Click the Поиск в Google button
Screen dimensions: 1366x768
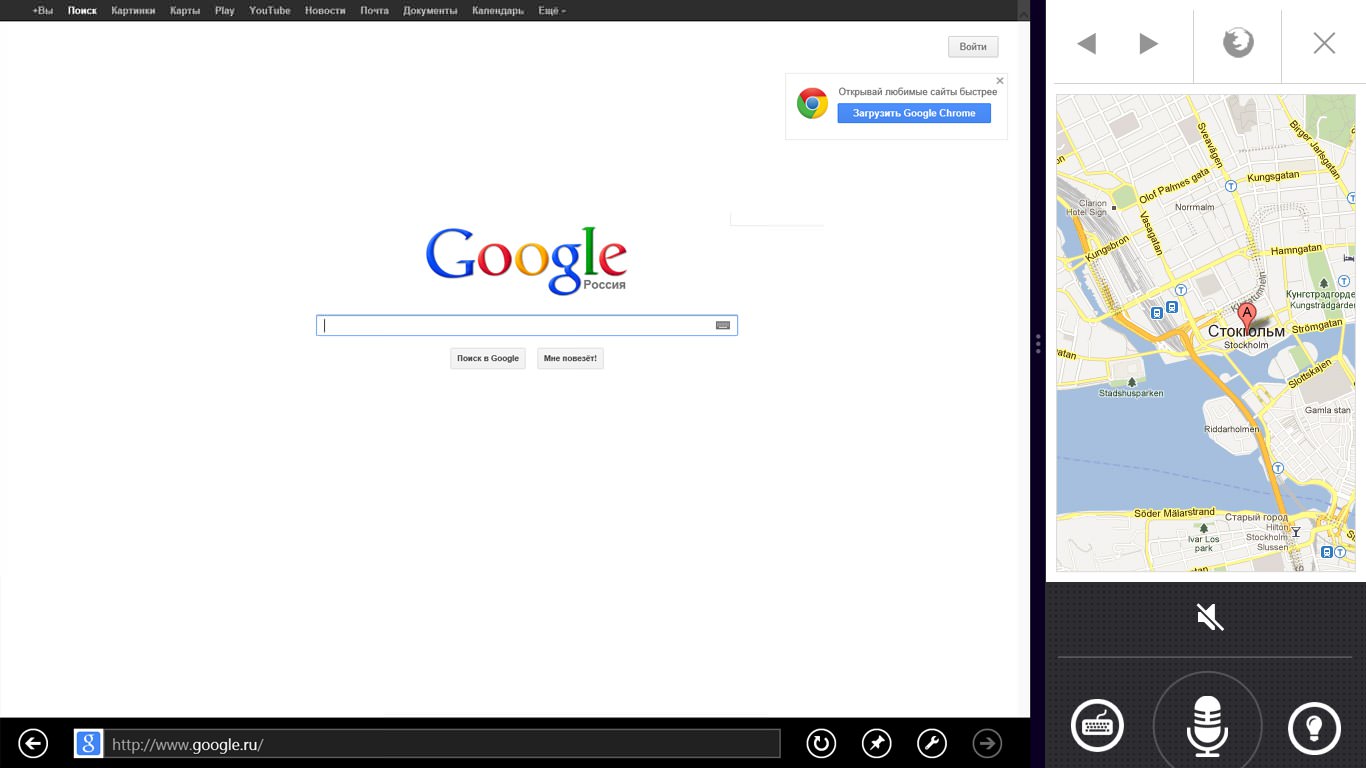[488, 358]
